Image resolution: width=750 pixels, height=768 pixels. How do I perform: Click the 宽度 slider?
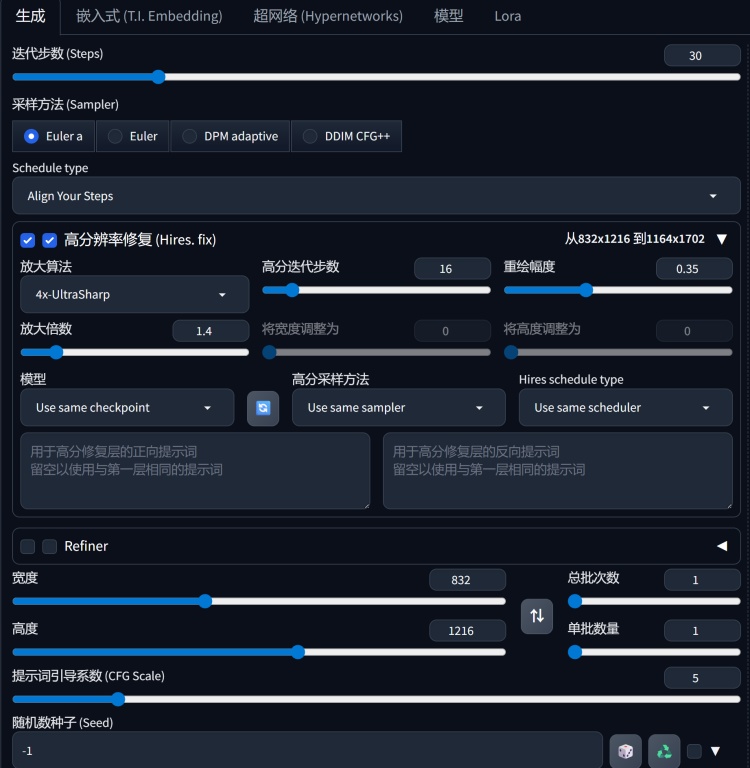point(259,601)
